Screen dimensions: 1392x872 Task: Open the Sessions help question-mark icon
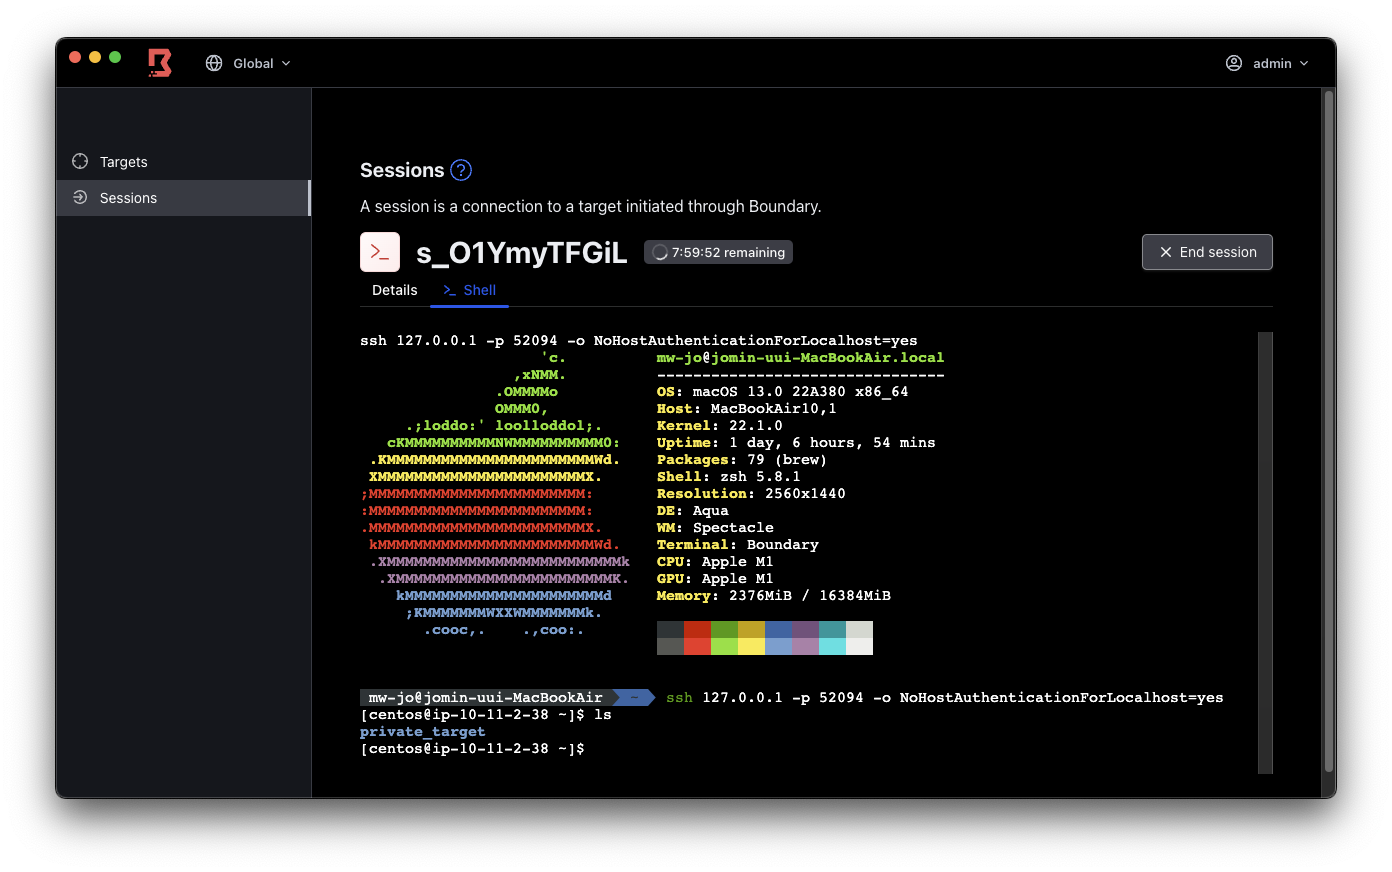pyautogui.click(x=461, y=170)
